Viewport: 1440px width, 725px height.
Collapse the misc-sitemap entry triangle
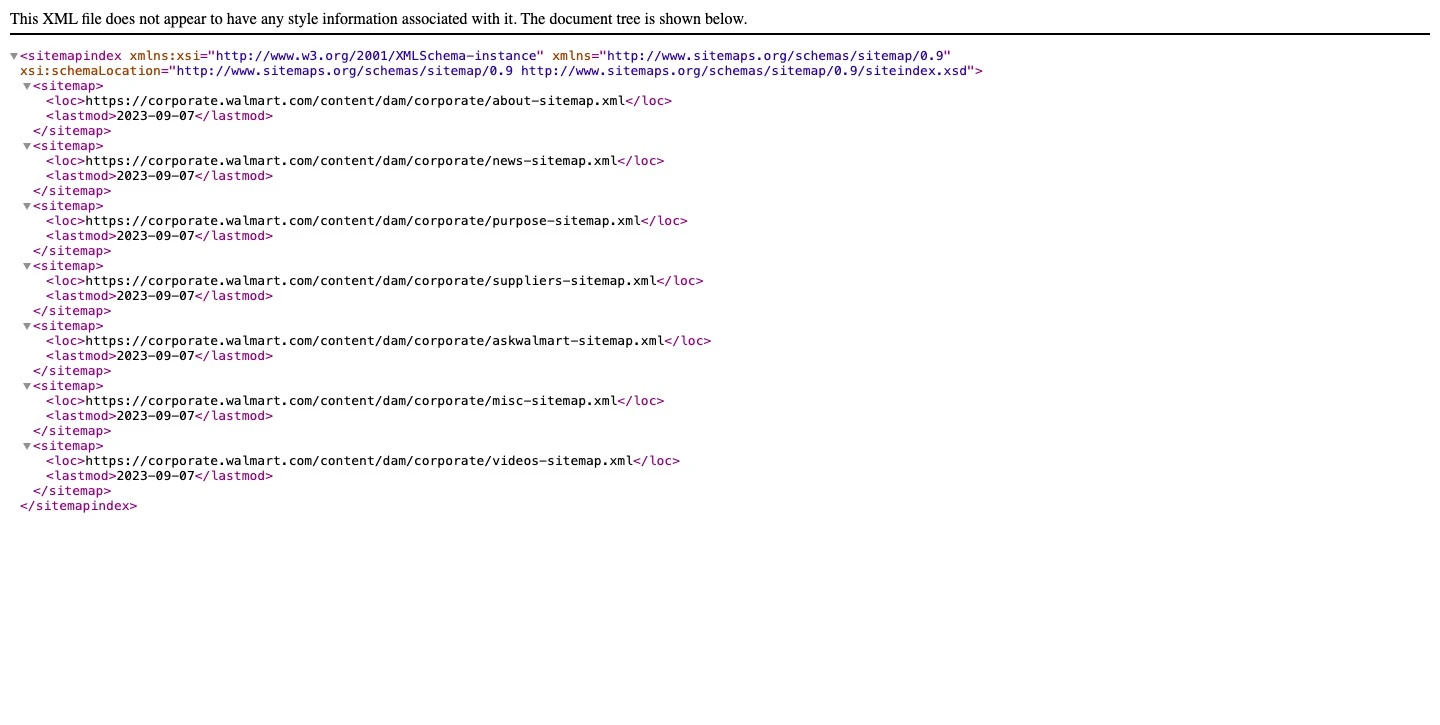[27, 386]
